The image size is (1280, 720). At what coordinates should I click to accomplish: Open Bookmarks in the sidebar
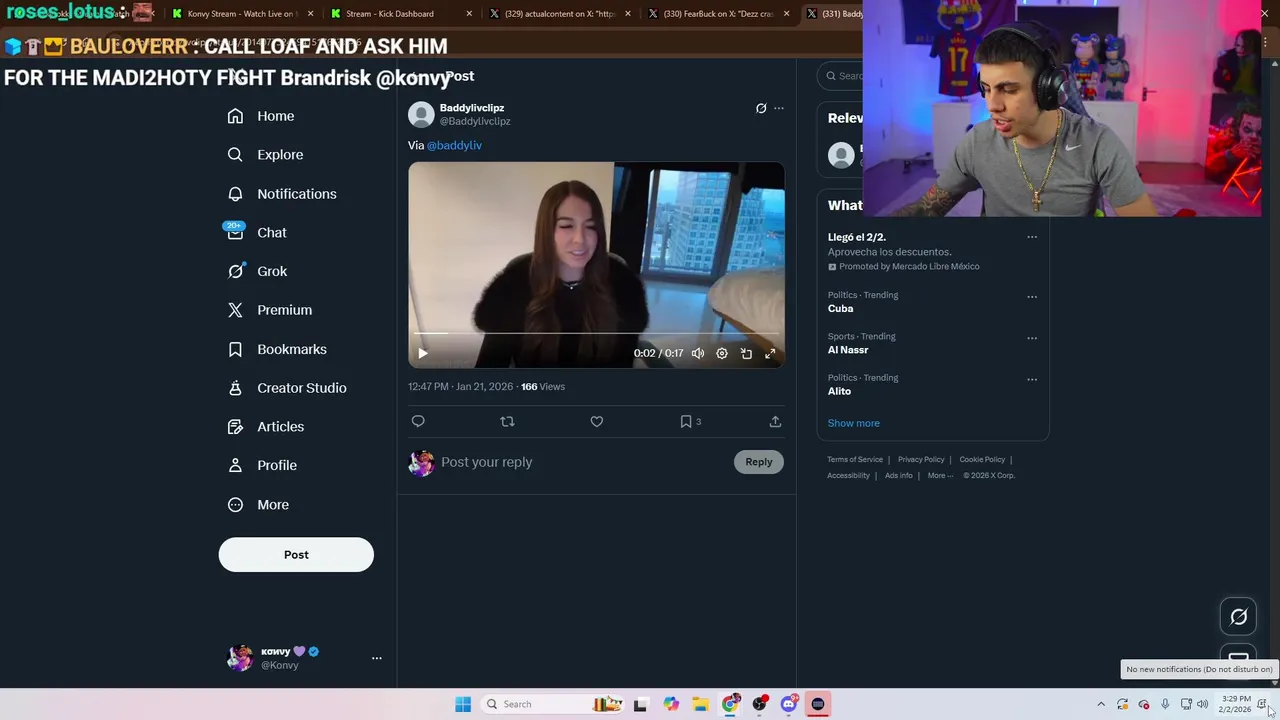click(x=277, y=349)
